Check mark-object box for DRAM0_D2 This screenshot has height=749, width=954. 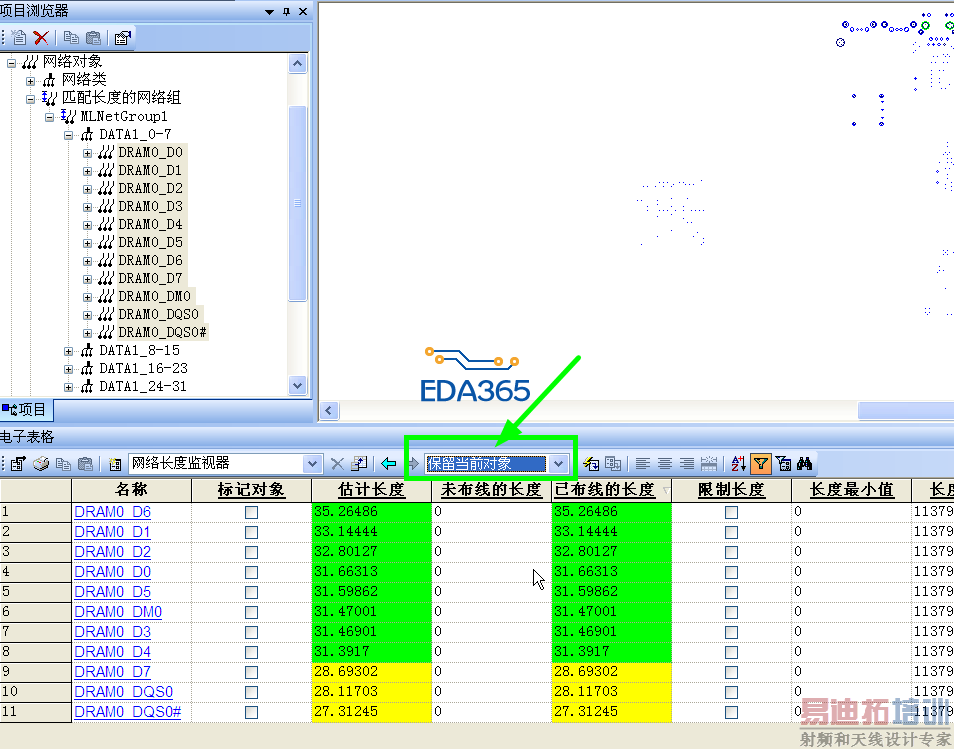pyautogui.click(x=251, y=552)
